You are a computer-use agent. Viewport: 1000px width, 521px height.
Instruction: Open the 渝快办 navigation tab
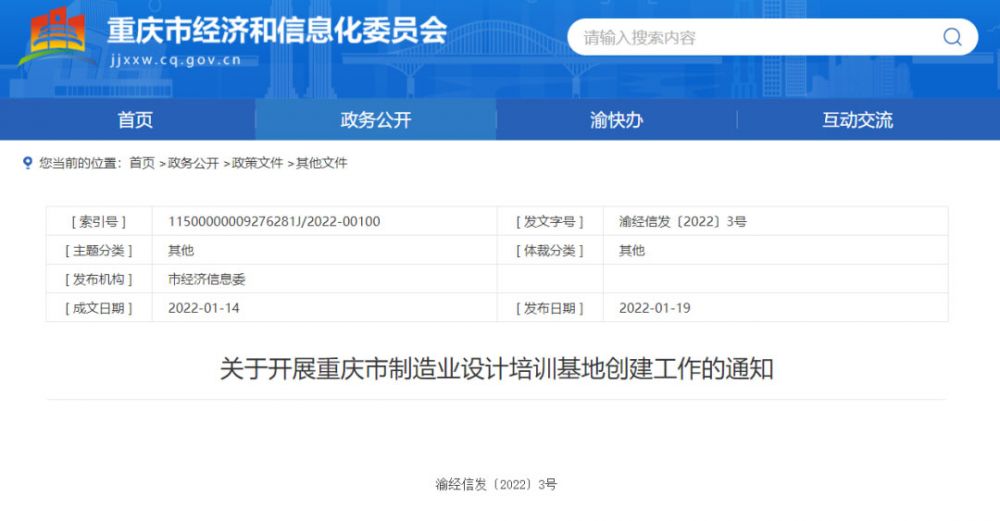click(x=616, y=120)
